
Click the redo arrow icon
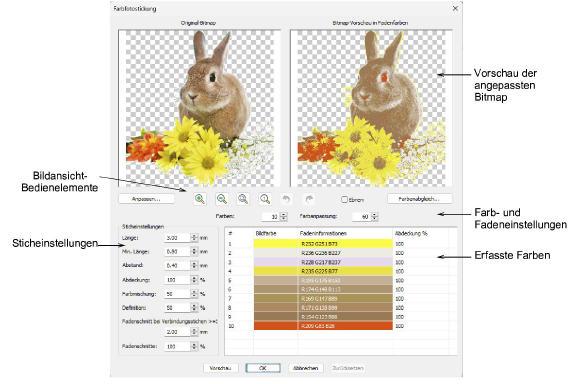(309, 199)
